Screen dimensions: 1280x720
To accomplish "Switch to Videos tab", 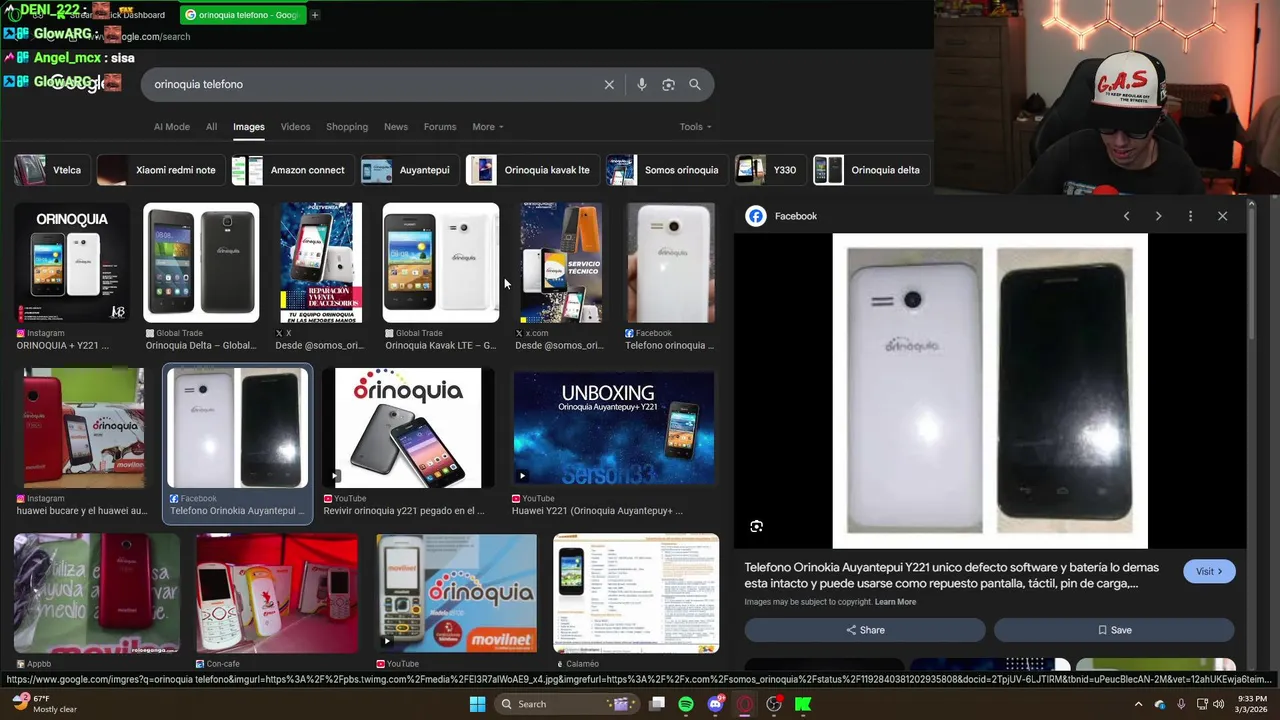I will 295,127.
